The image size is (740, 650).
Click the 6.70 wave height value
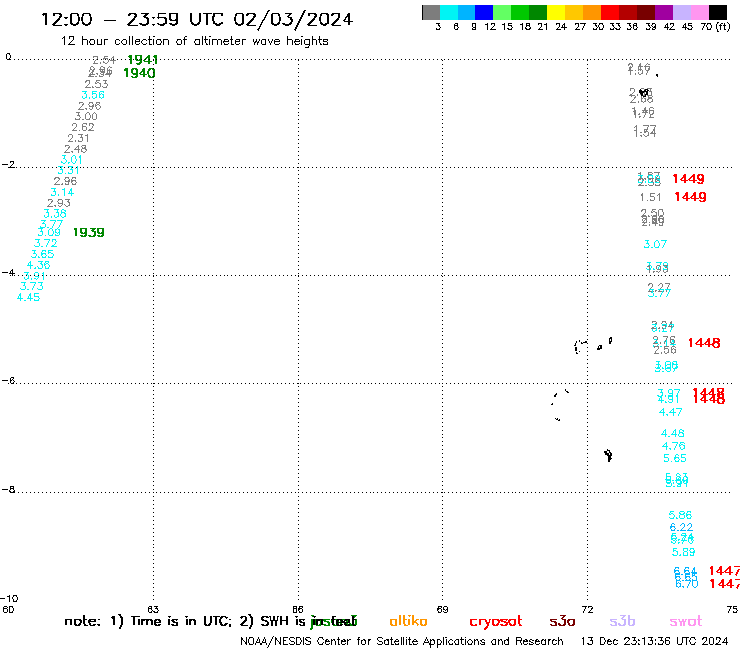pyautogui.click(x=687, y=584)
